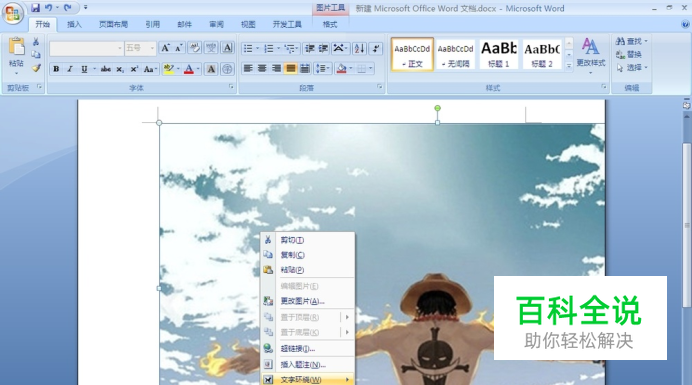Open line spacing dropdown
692x385 pixels.
[x=323, y=69]
